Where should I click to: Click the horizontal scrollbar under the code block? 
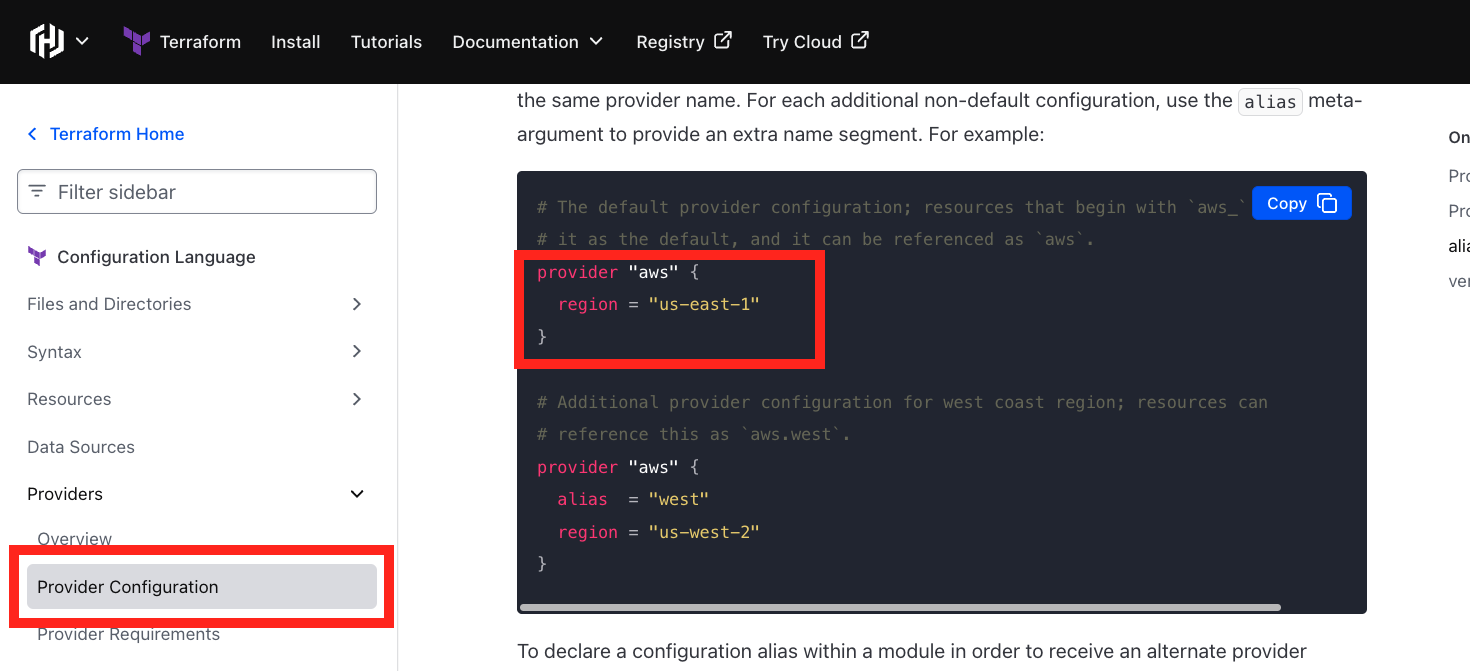click(x=901, y=607)
